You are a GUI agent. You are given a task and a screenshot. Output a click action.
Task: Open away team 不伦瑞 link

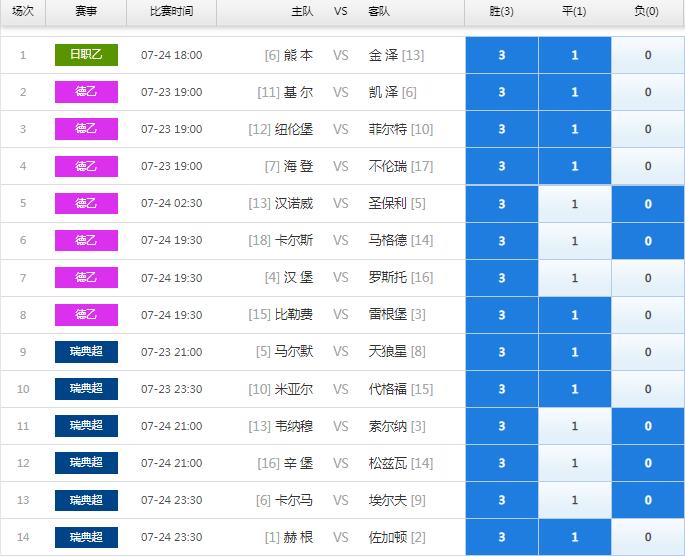[387, 166]
